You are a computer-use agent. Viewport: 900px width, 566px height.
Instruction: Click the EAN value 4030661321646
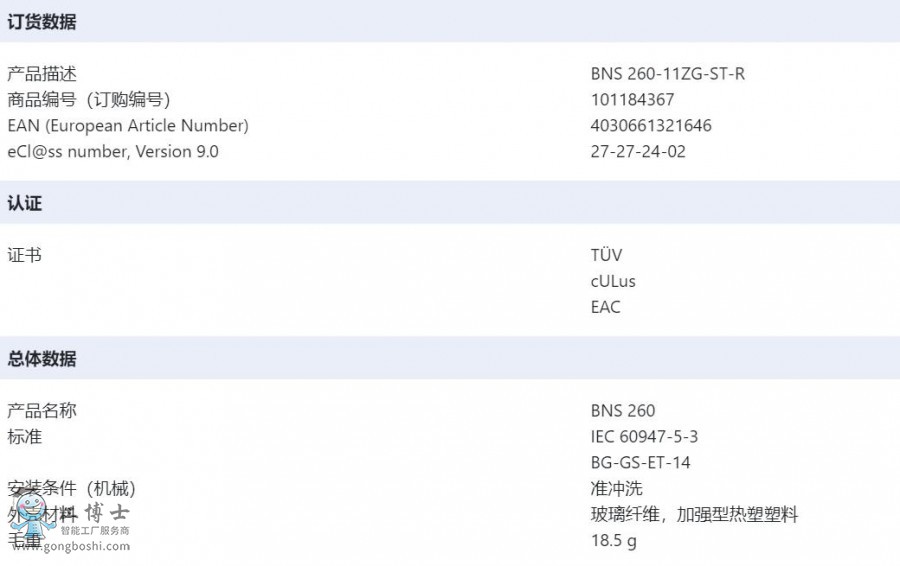coord(651,125)
